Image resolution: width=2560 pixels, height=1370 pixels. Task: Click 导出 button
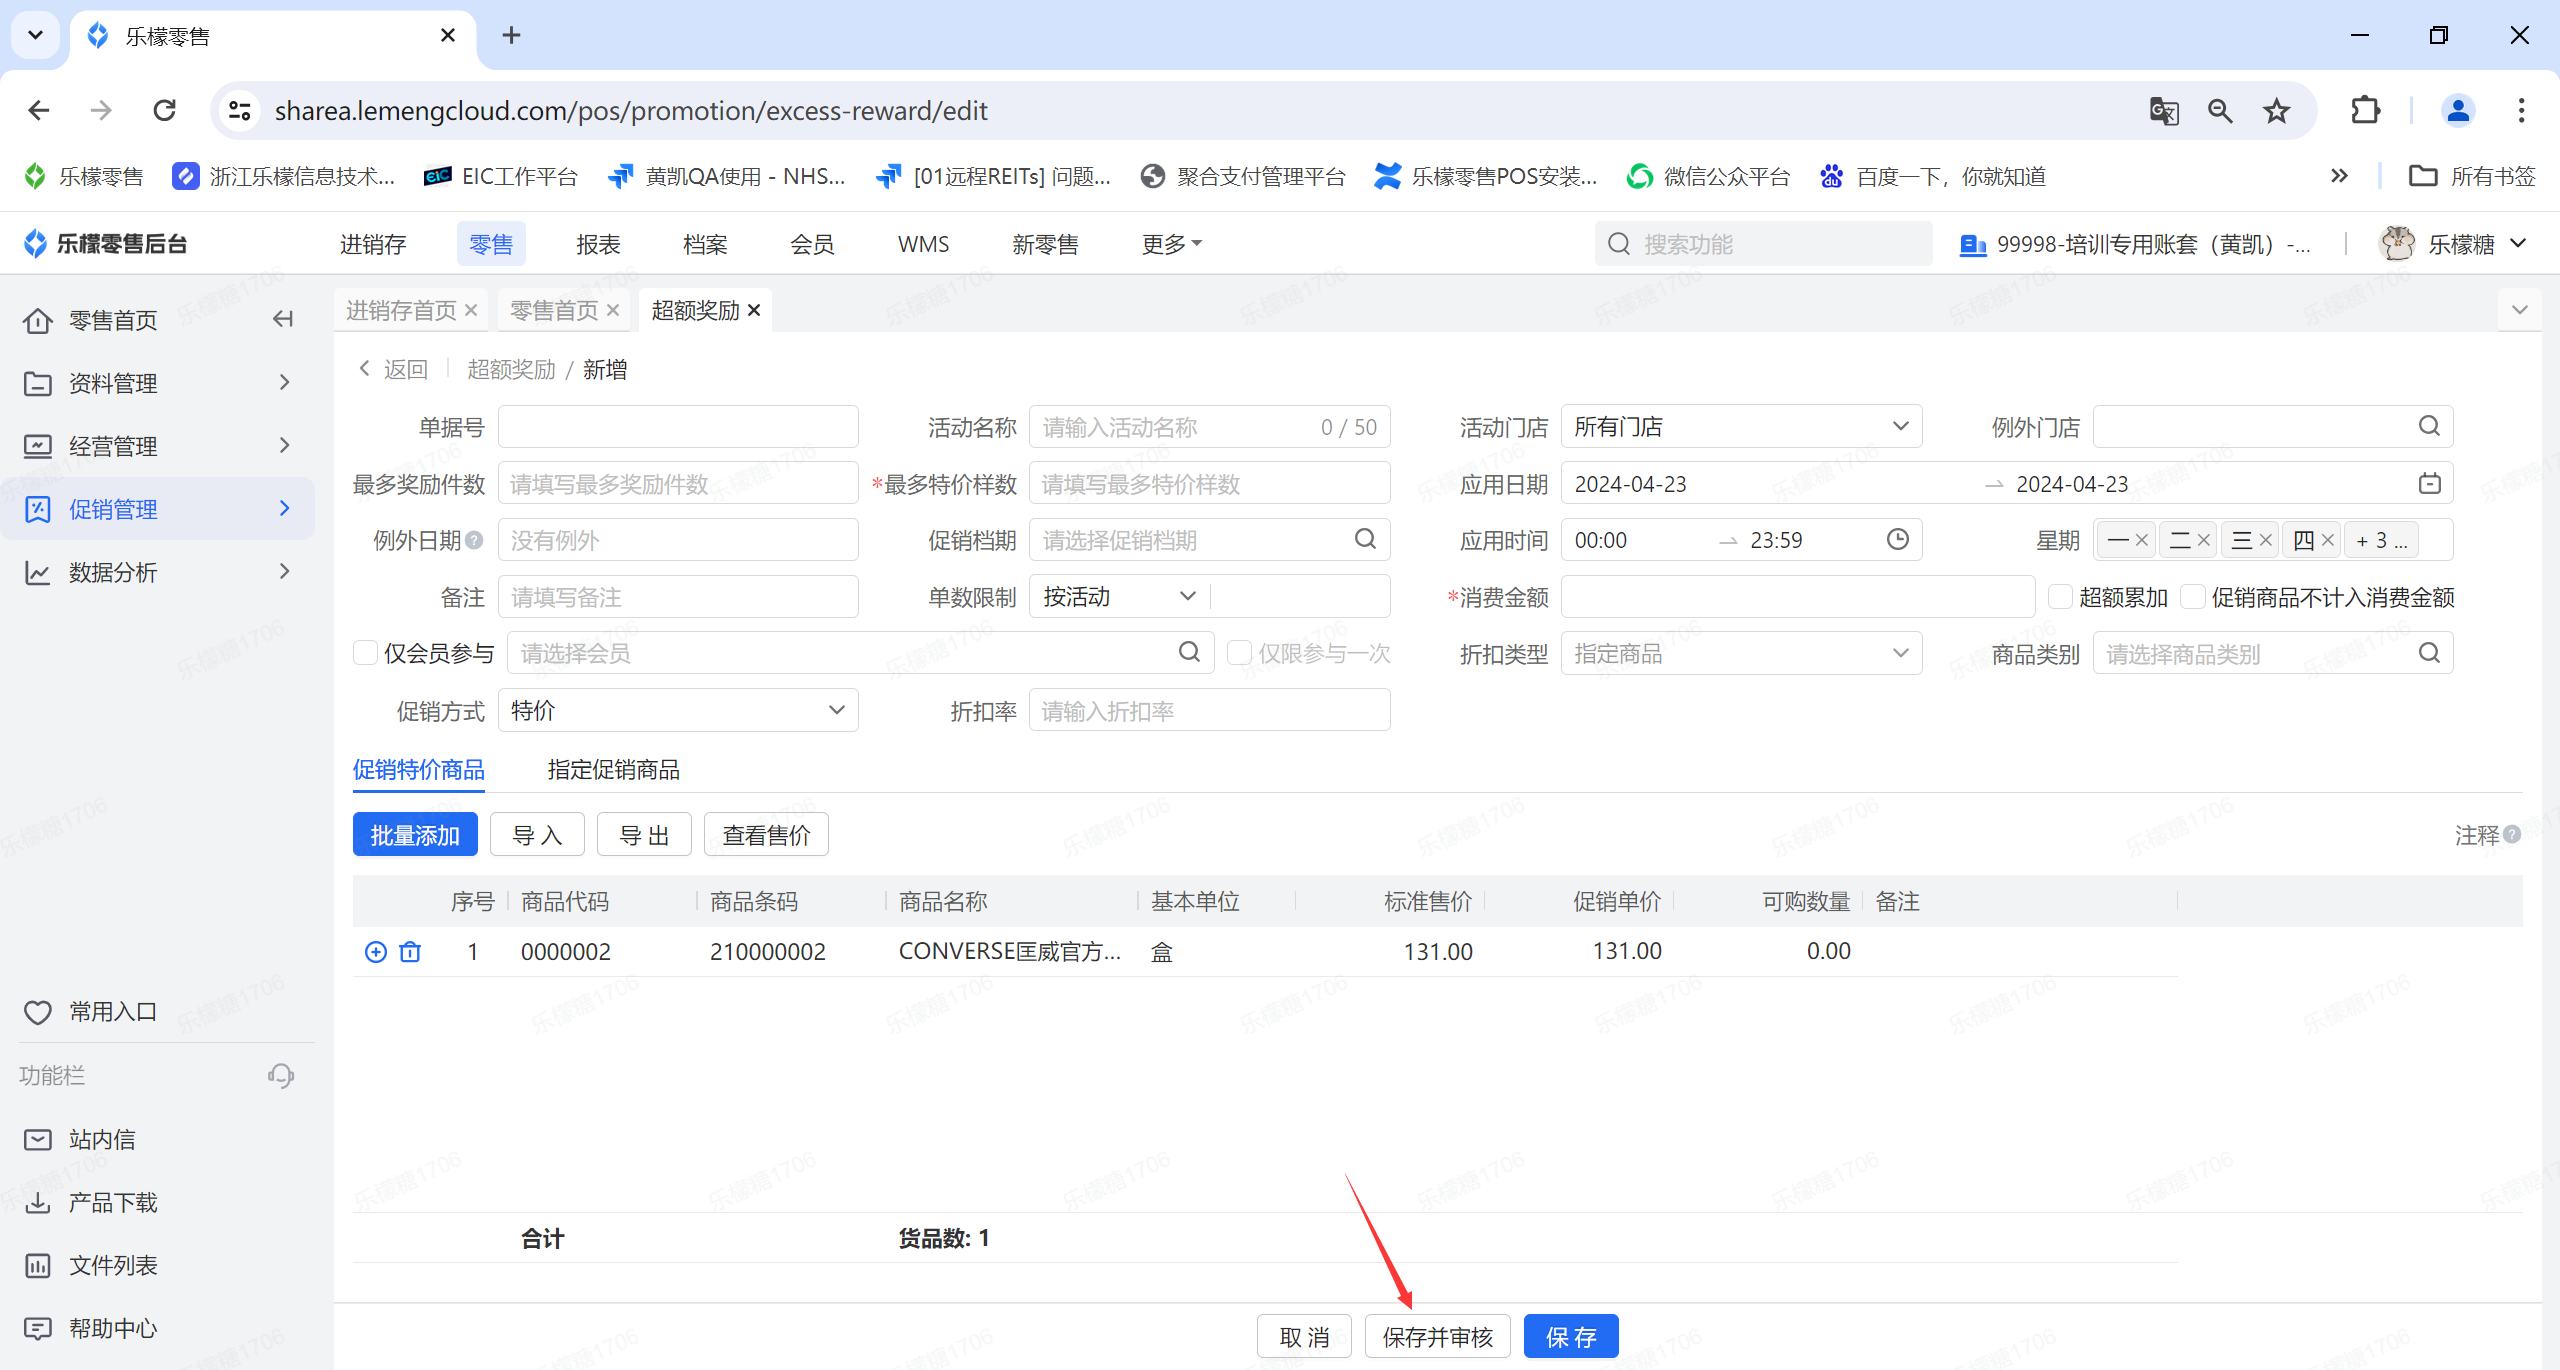pos(644,835)
